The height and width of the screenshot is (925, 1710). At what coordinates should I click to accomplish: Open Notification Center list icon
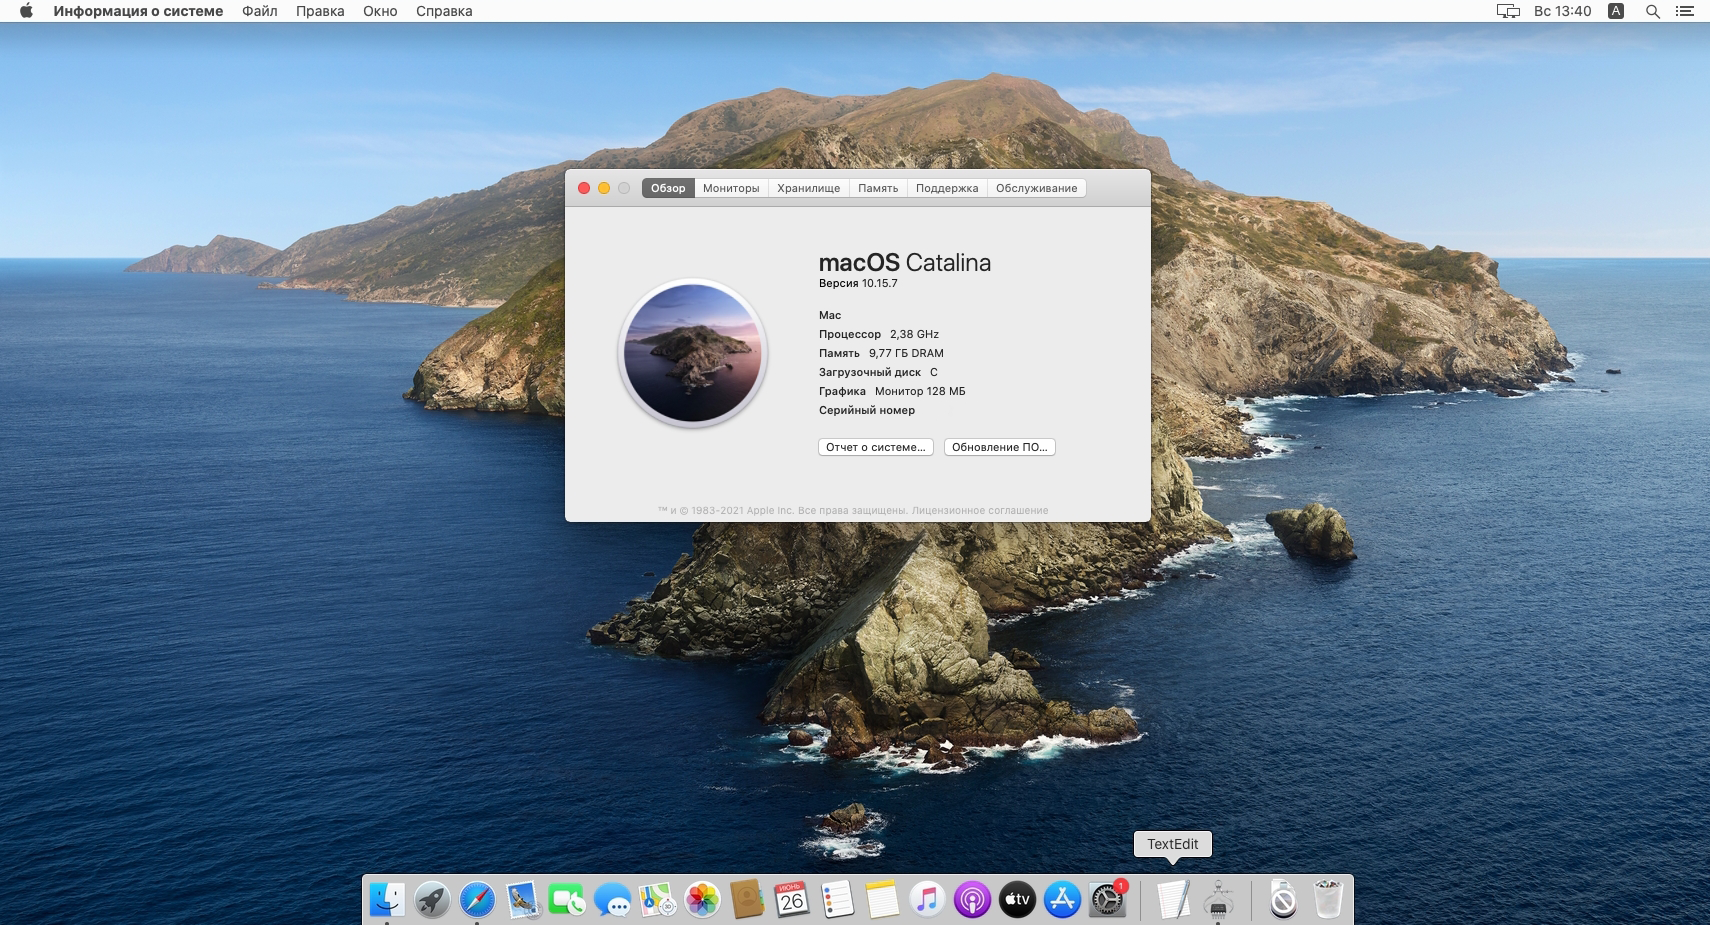click(1685, 11)
